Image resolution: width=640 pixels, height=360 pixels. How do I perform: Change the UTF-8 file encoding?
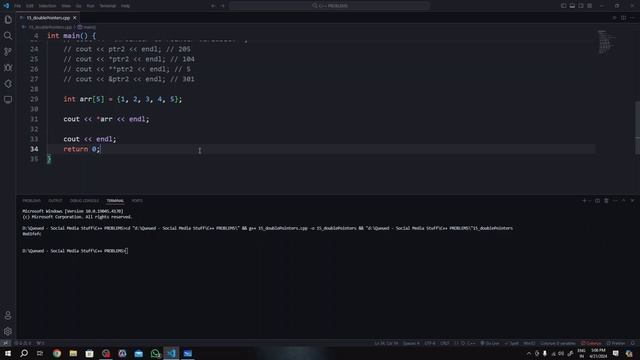point(430,343)
